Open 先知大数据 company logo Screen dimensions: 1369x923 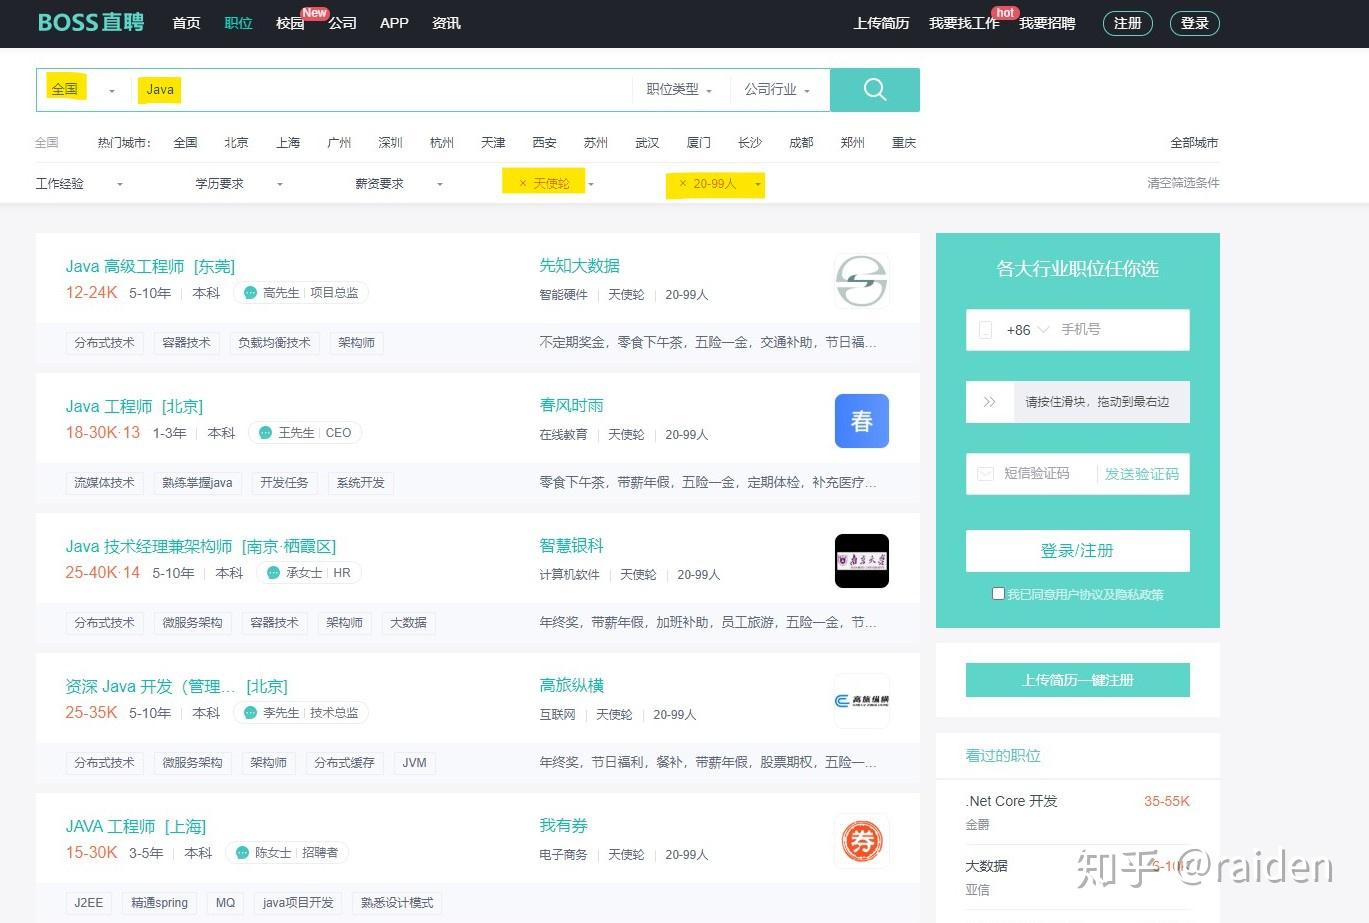pyautogui.click(x=861, y=281)
